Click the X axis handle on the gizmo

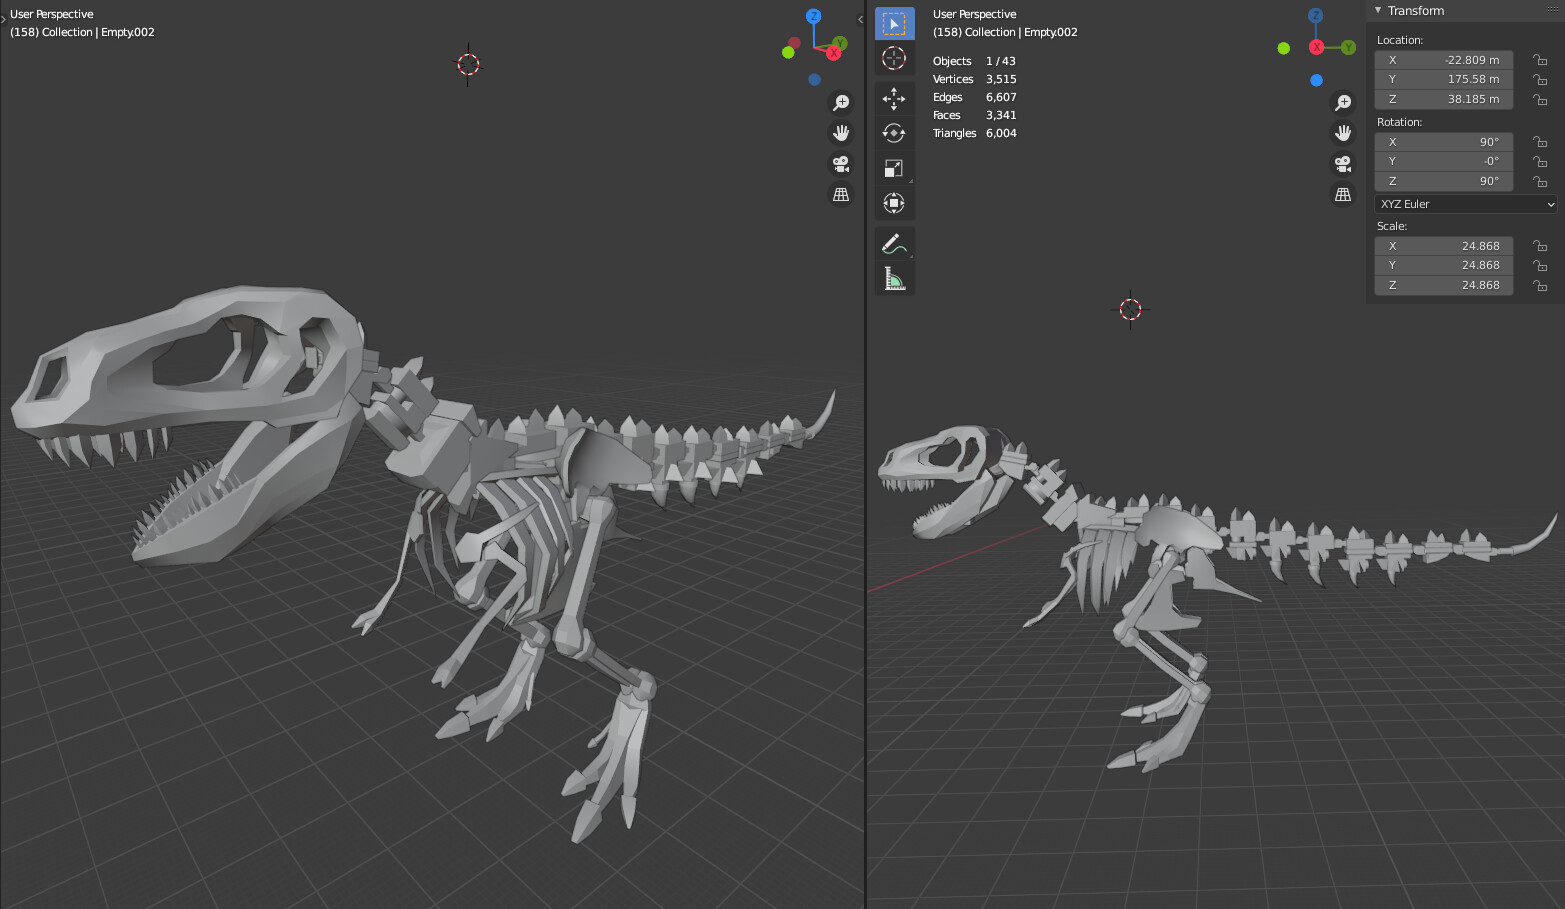(833, 52)
